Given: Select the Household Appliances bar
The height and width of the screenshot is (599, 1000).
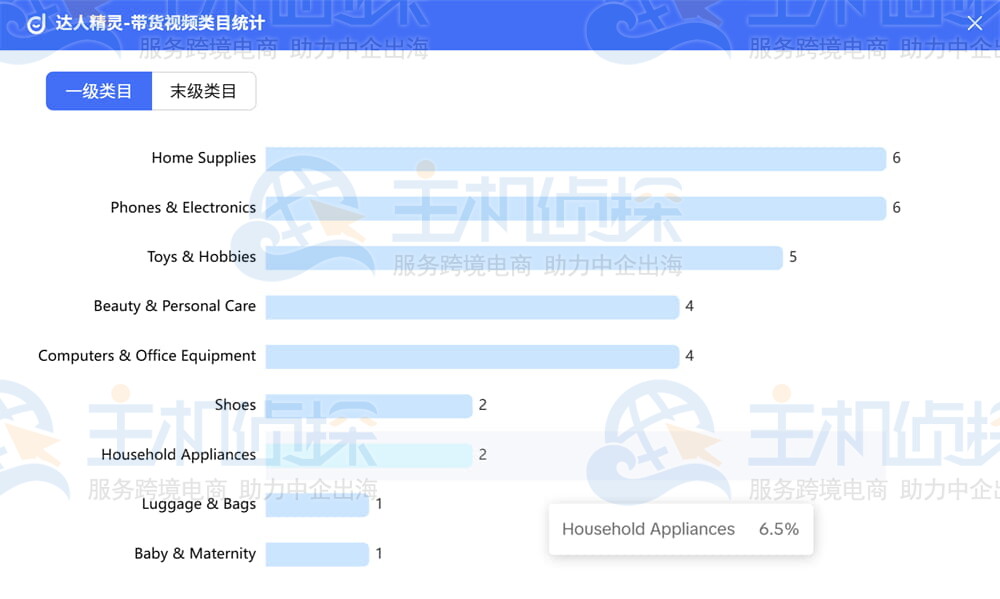Looking at the screenshot, I should tap(365, 454).
